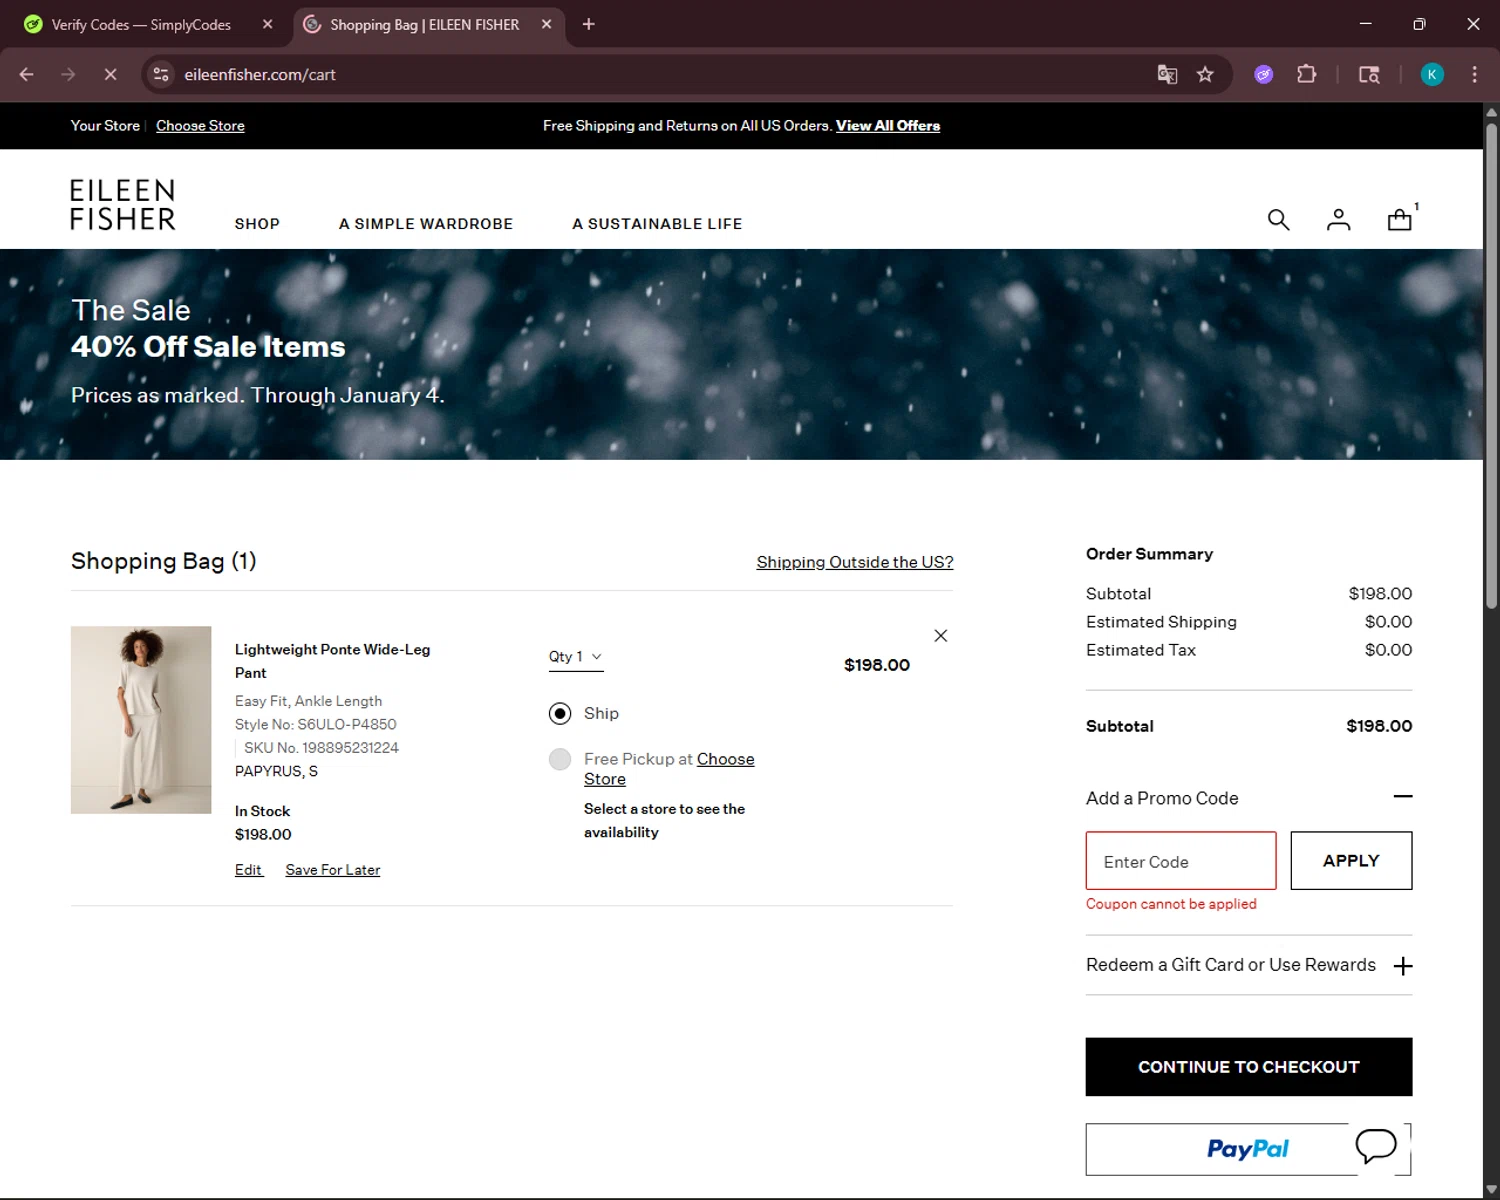Viewport: 1500px width, 1200px height.
Task: Open a new browser tab
Action: point(588,24)
